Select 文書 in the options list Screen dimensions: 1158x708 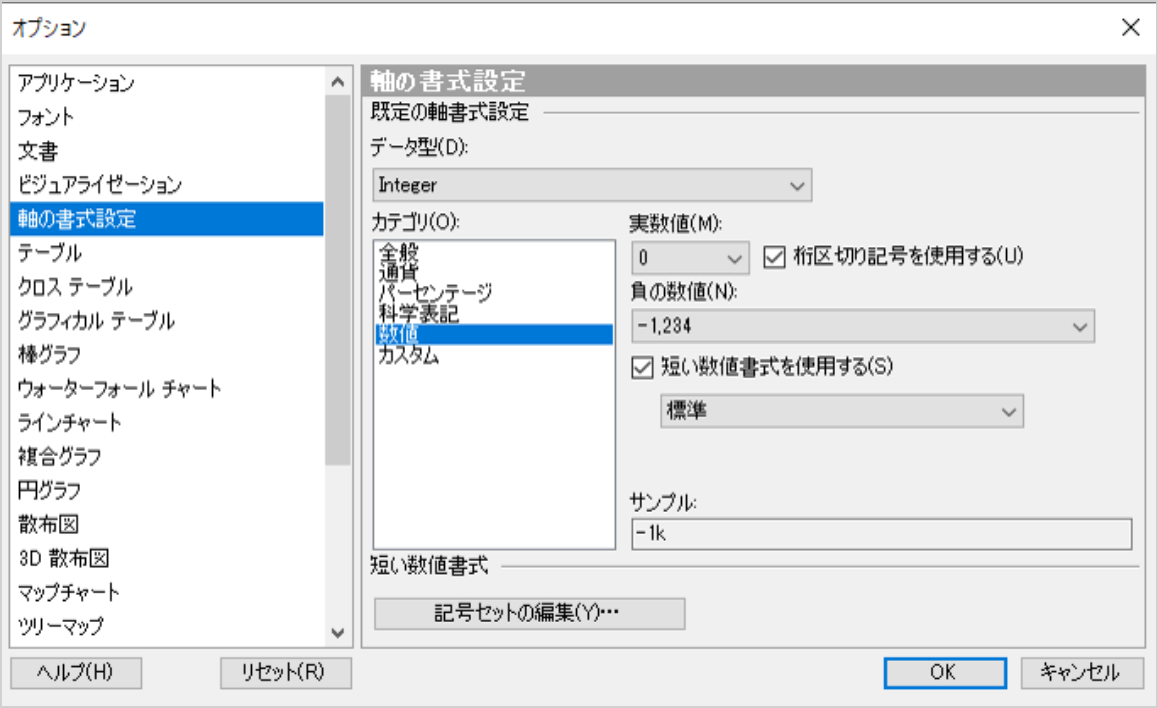(x=167, y=151)
